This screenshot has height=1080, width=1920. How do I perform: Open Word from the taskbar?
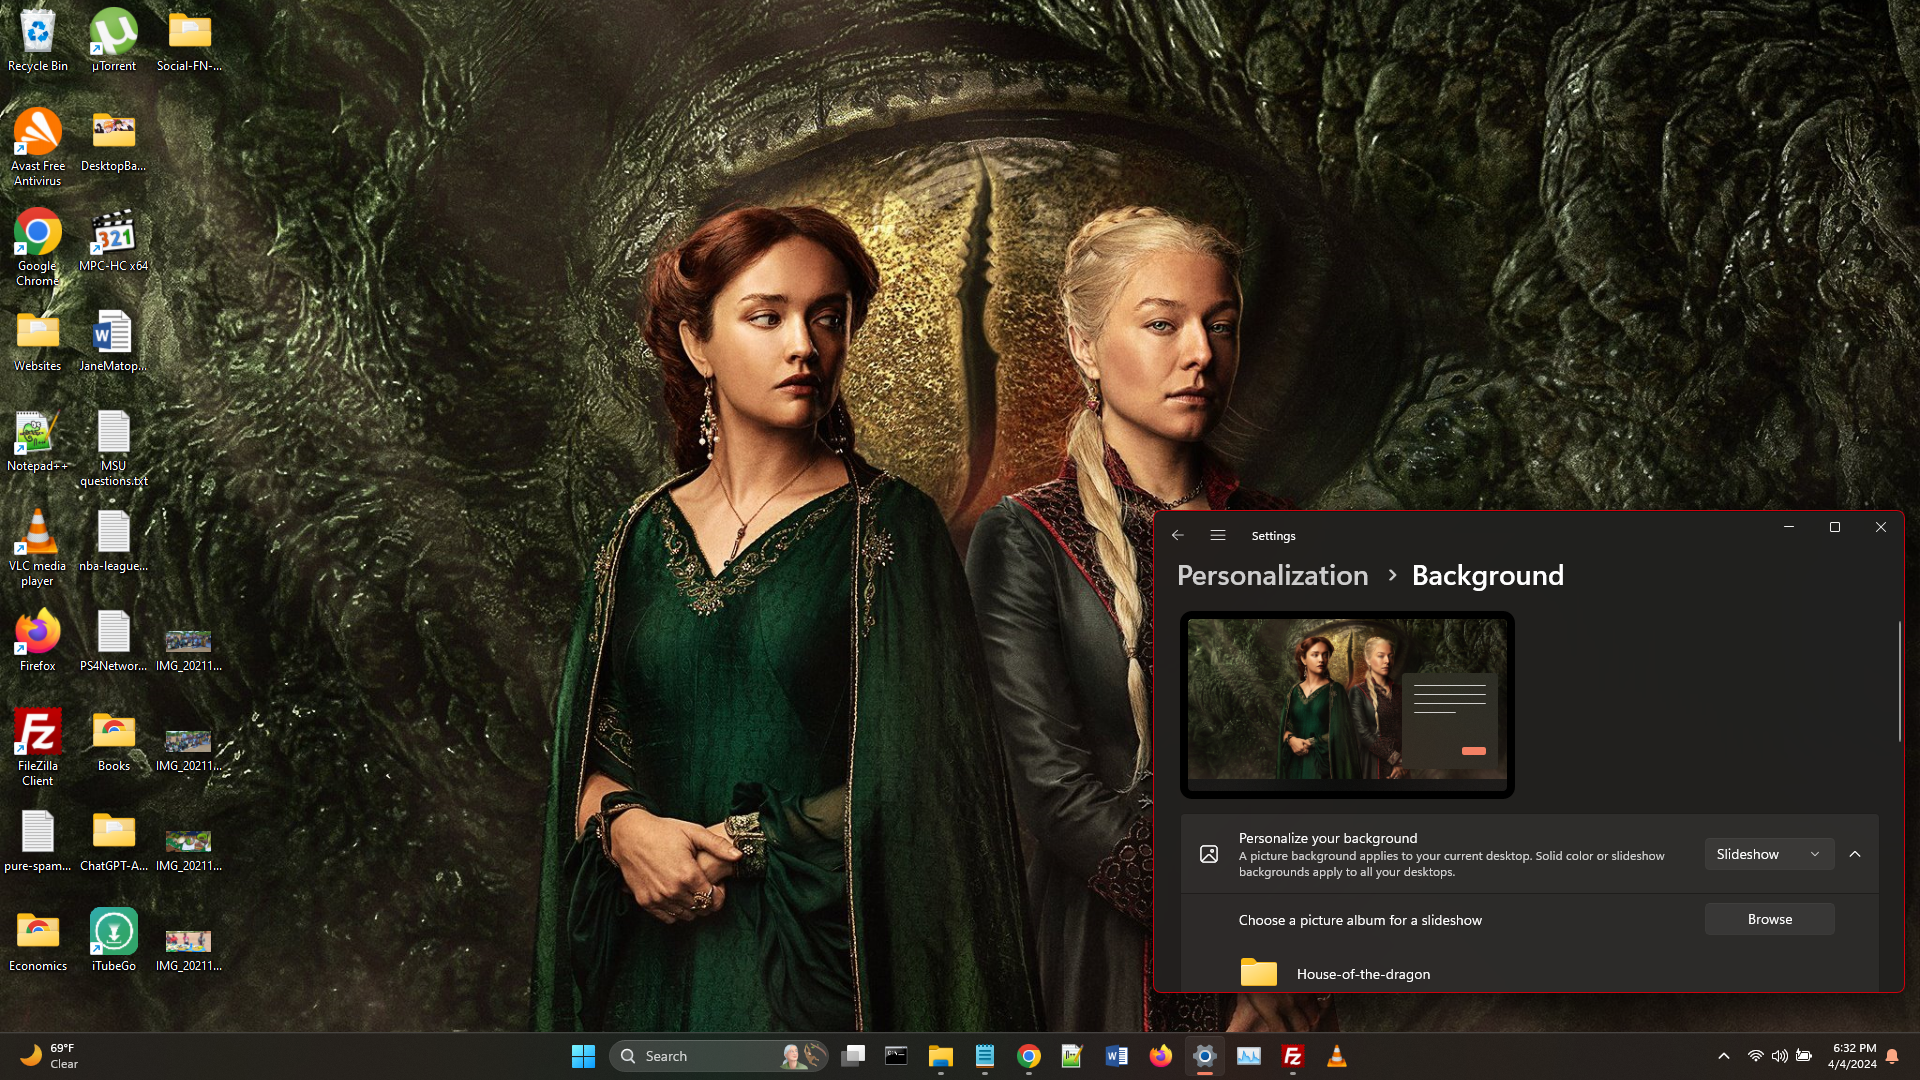point(1116,1056)
